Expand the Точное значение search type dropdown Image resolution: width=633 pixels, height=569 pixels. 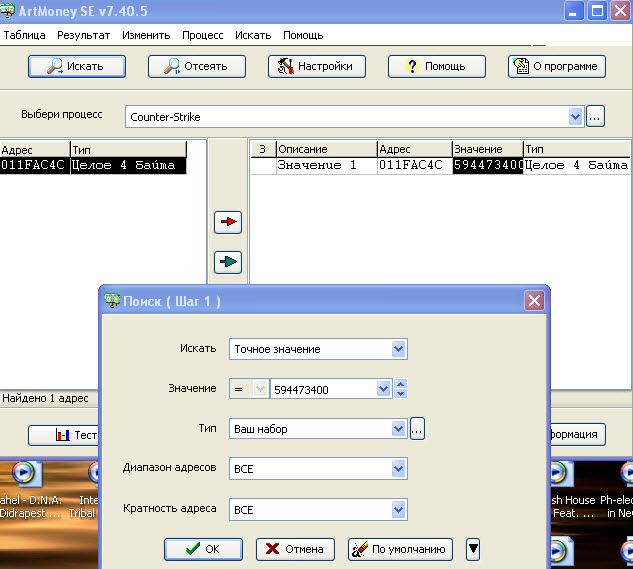pyautogui.click(x=398, y=349)
